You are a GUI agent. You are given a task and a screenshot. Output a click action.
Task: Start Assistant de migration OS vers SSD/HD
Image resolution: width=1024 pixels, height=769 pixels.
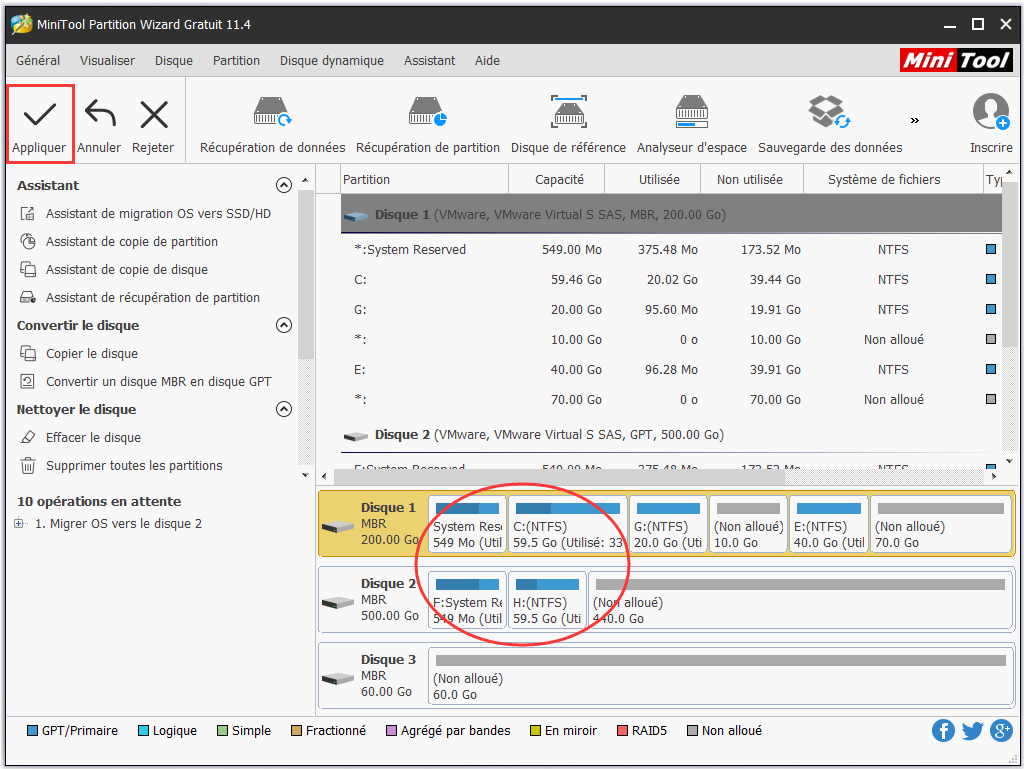[x=158, y=213]
